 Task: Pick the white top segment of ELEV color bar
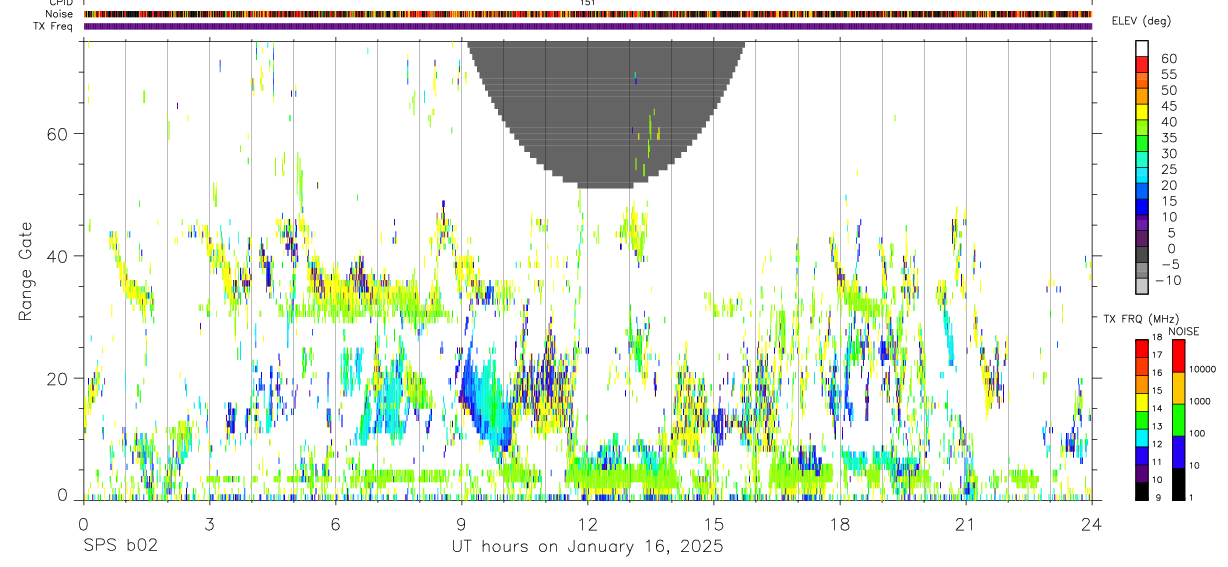point(1142,48)
